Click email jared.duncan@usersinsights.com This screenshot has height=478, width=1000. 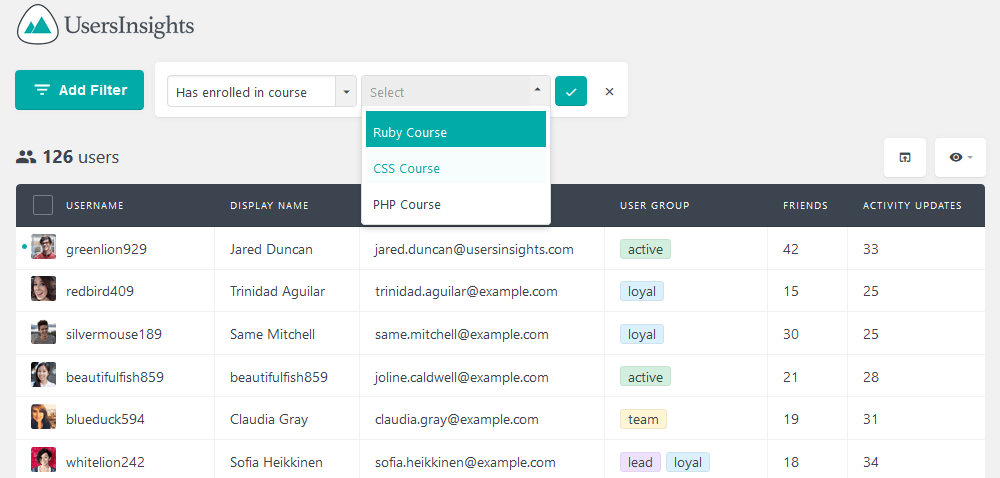pos(474,249)
